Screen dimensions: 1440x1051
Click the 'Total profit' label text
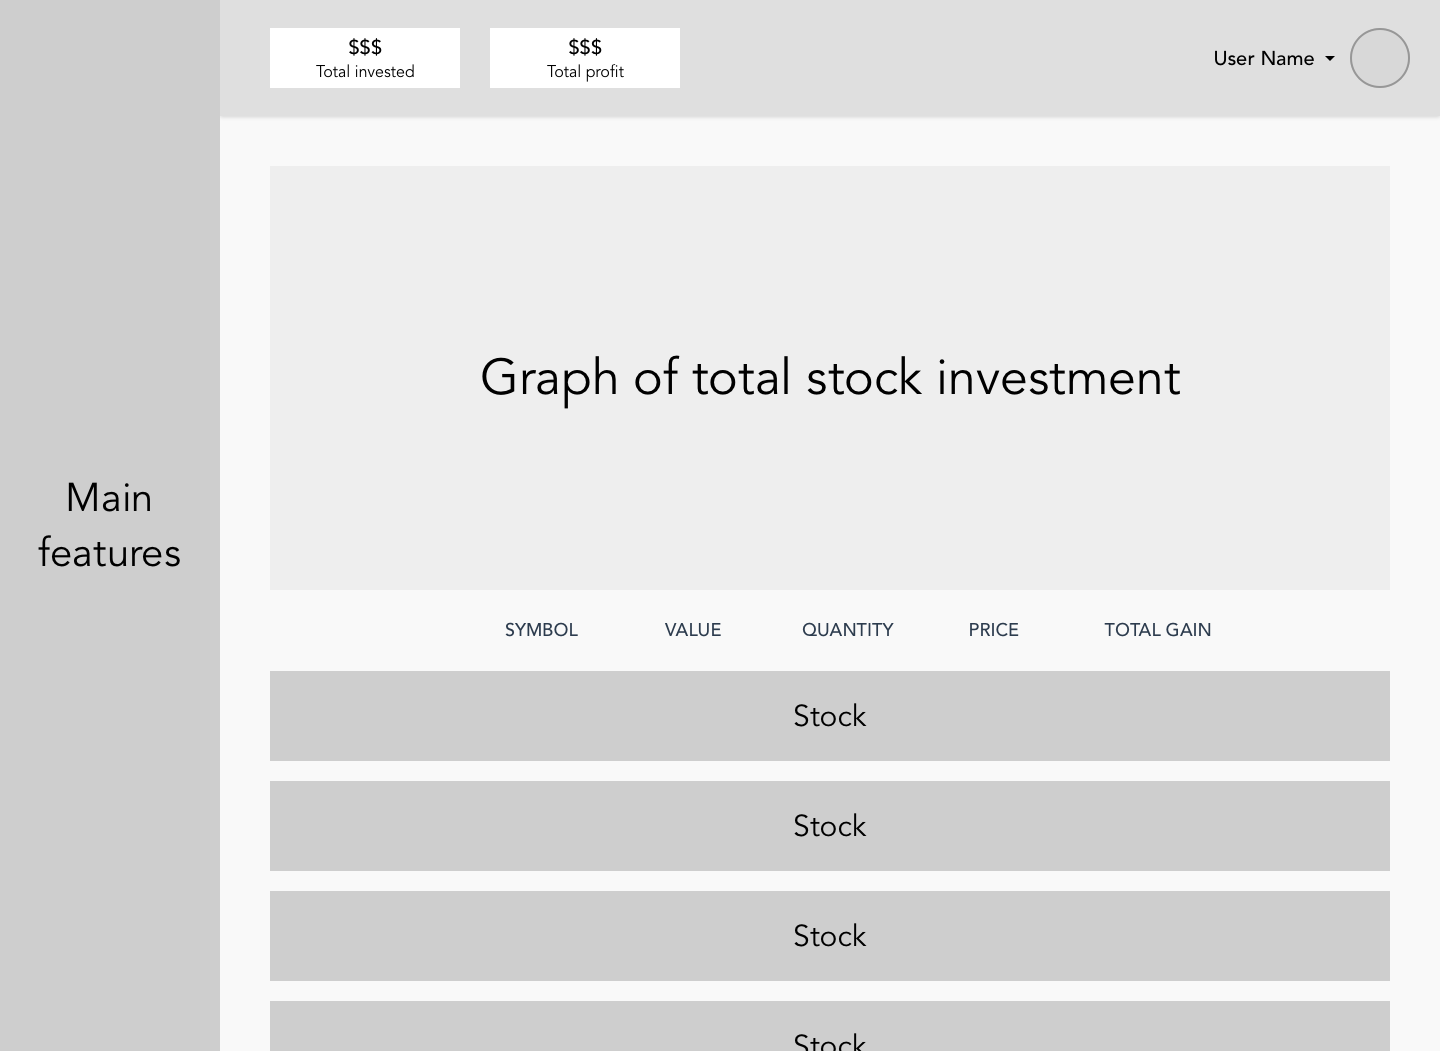(x=585, y=72)
